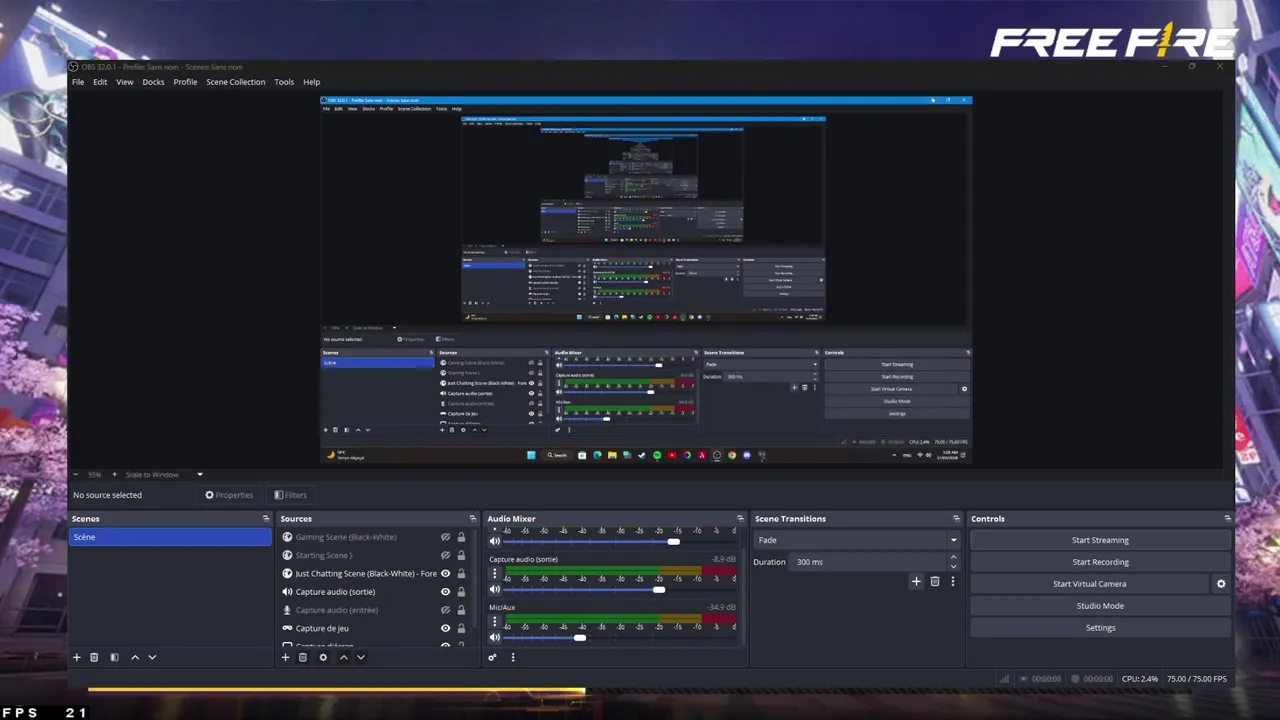Add a new scene with plus icon
The width and height of the screenshot is (1280, 720).
[76, 657]
